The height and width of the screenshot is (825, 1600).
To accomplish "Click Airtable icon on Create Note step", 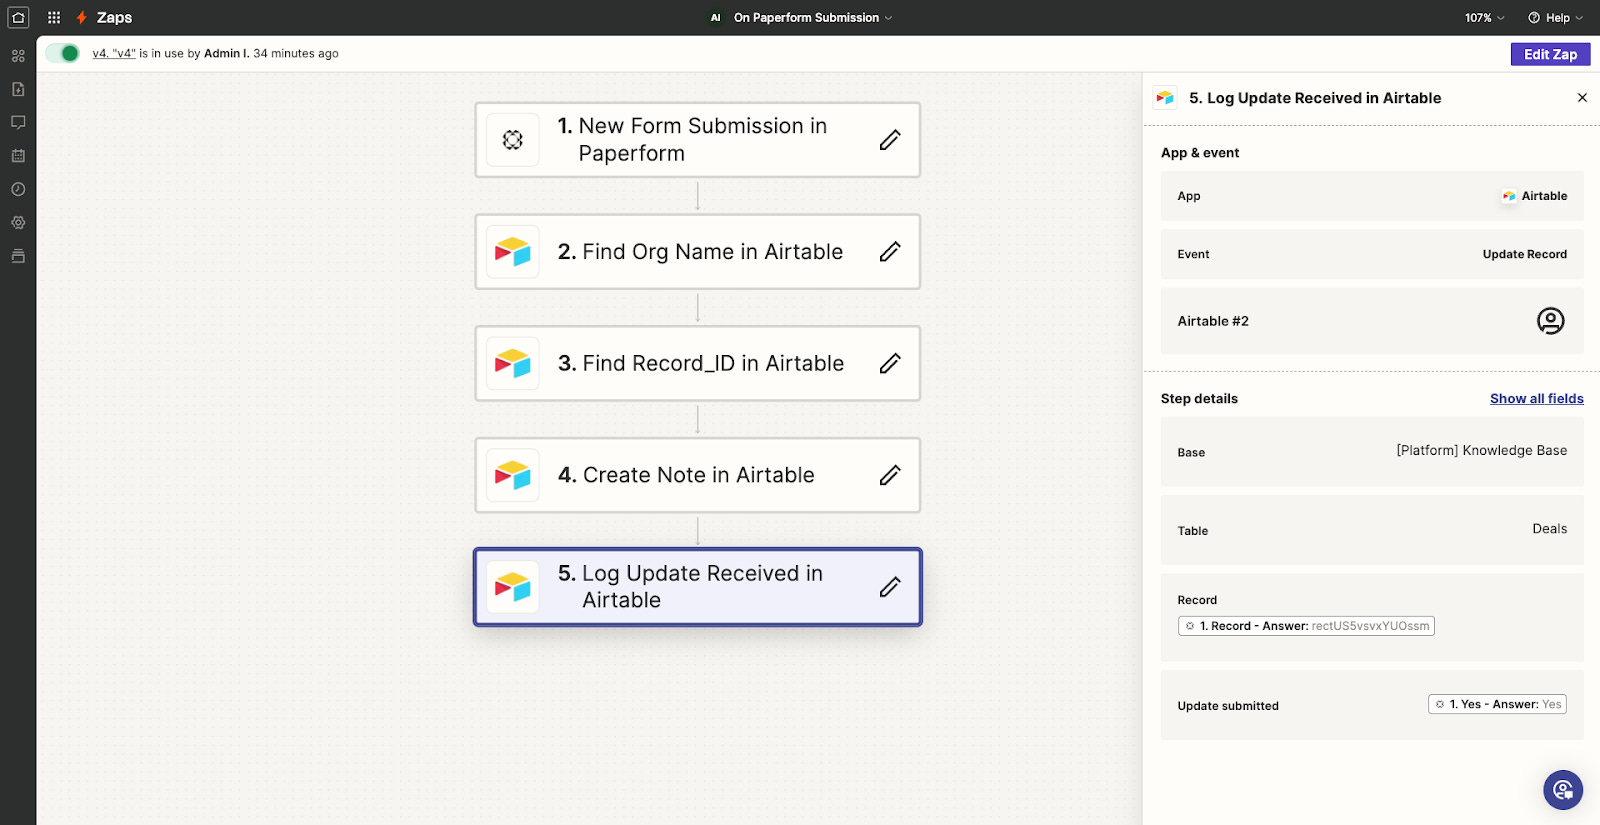I will 513,475.
